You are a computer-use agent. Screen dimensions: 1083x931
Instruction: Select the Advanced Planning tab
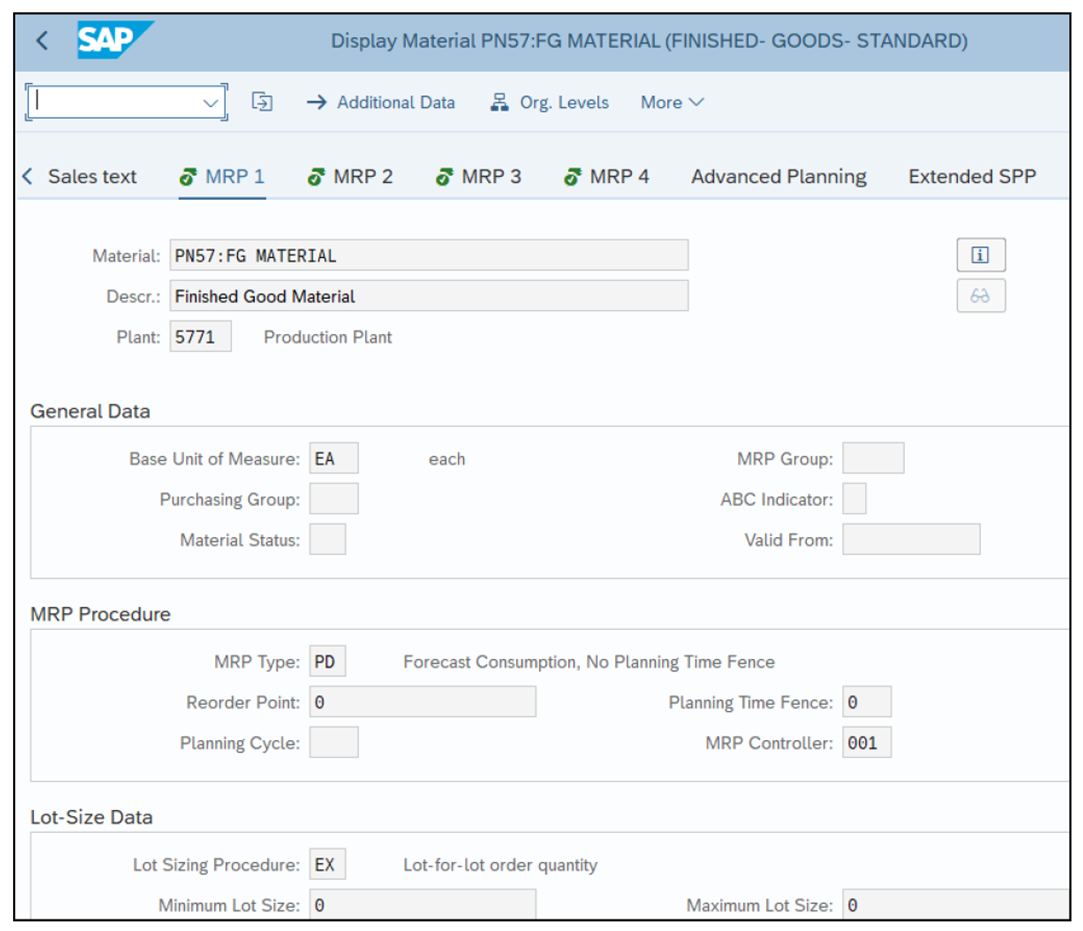(778, 176)
